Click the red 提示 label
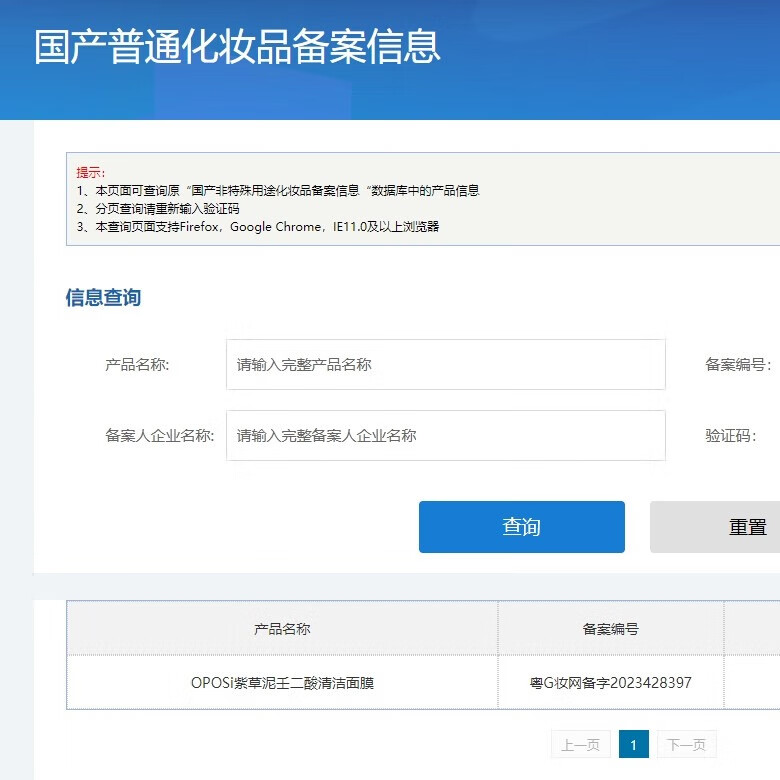780x780 pixels. coord(91,173)
